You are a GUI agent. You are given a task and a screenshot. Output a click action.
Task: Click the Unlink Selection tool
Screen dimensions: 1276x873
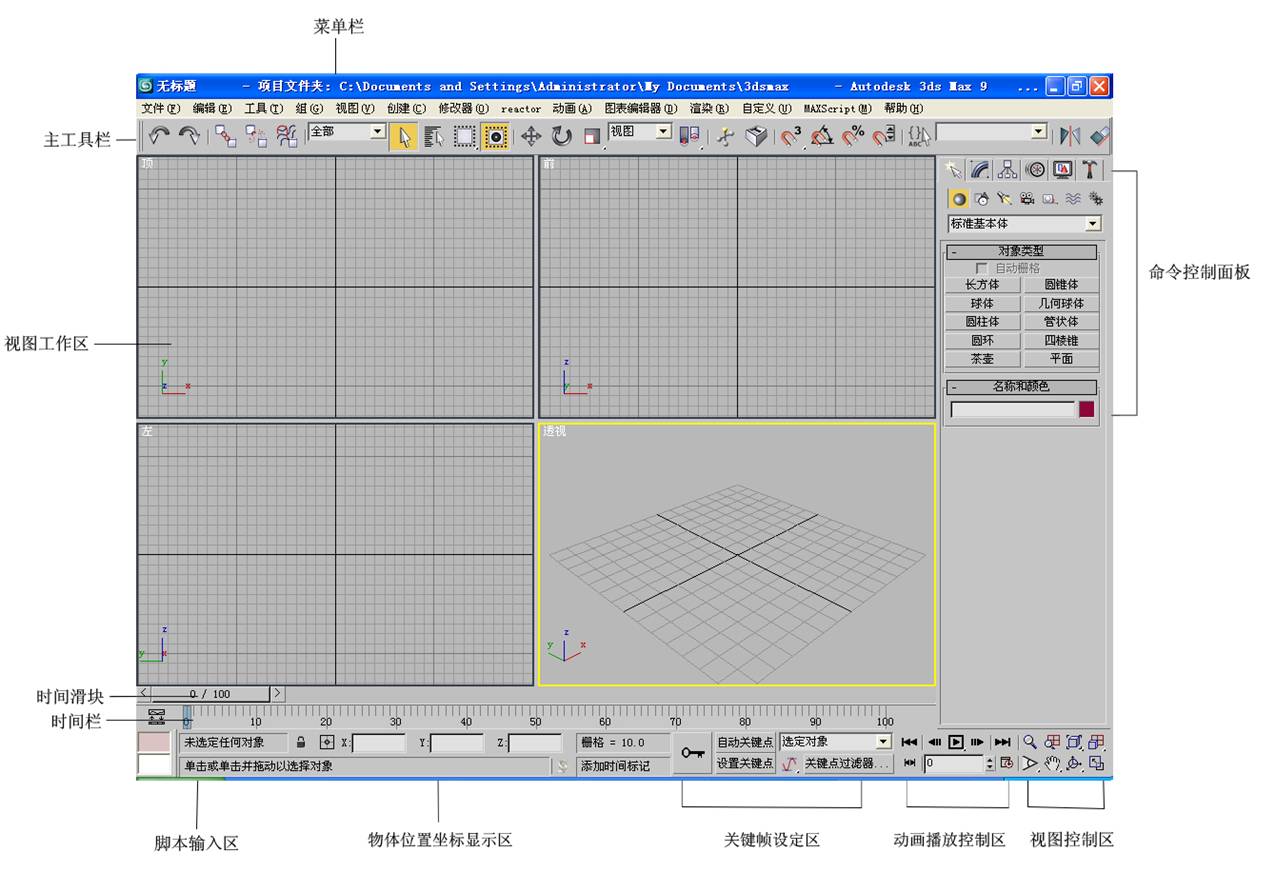pyautogui.click(x=256, y=137)
